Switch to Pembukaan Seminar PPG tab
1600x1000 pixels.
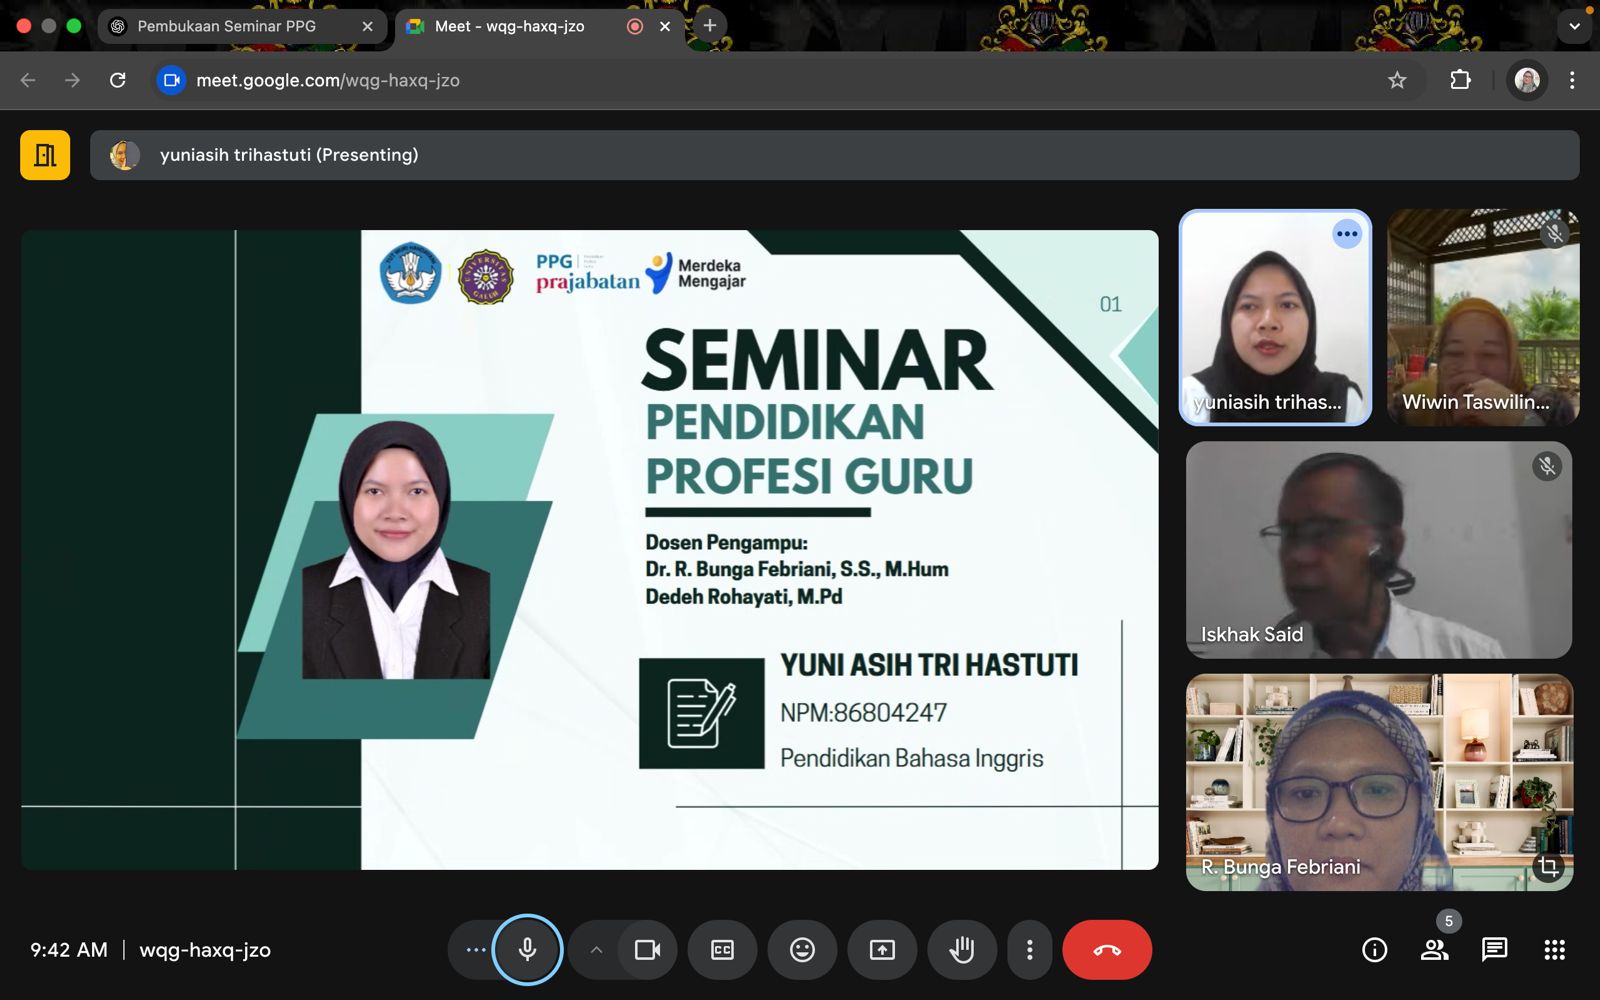pos(227,26)
